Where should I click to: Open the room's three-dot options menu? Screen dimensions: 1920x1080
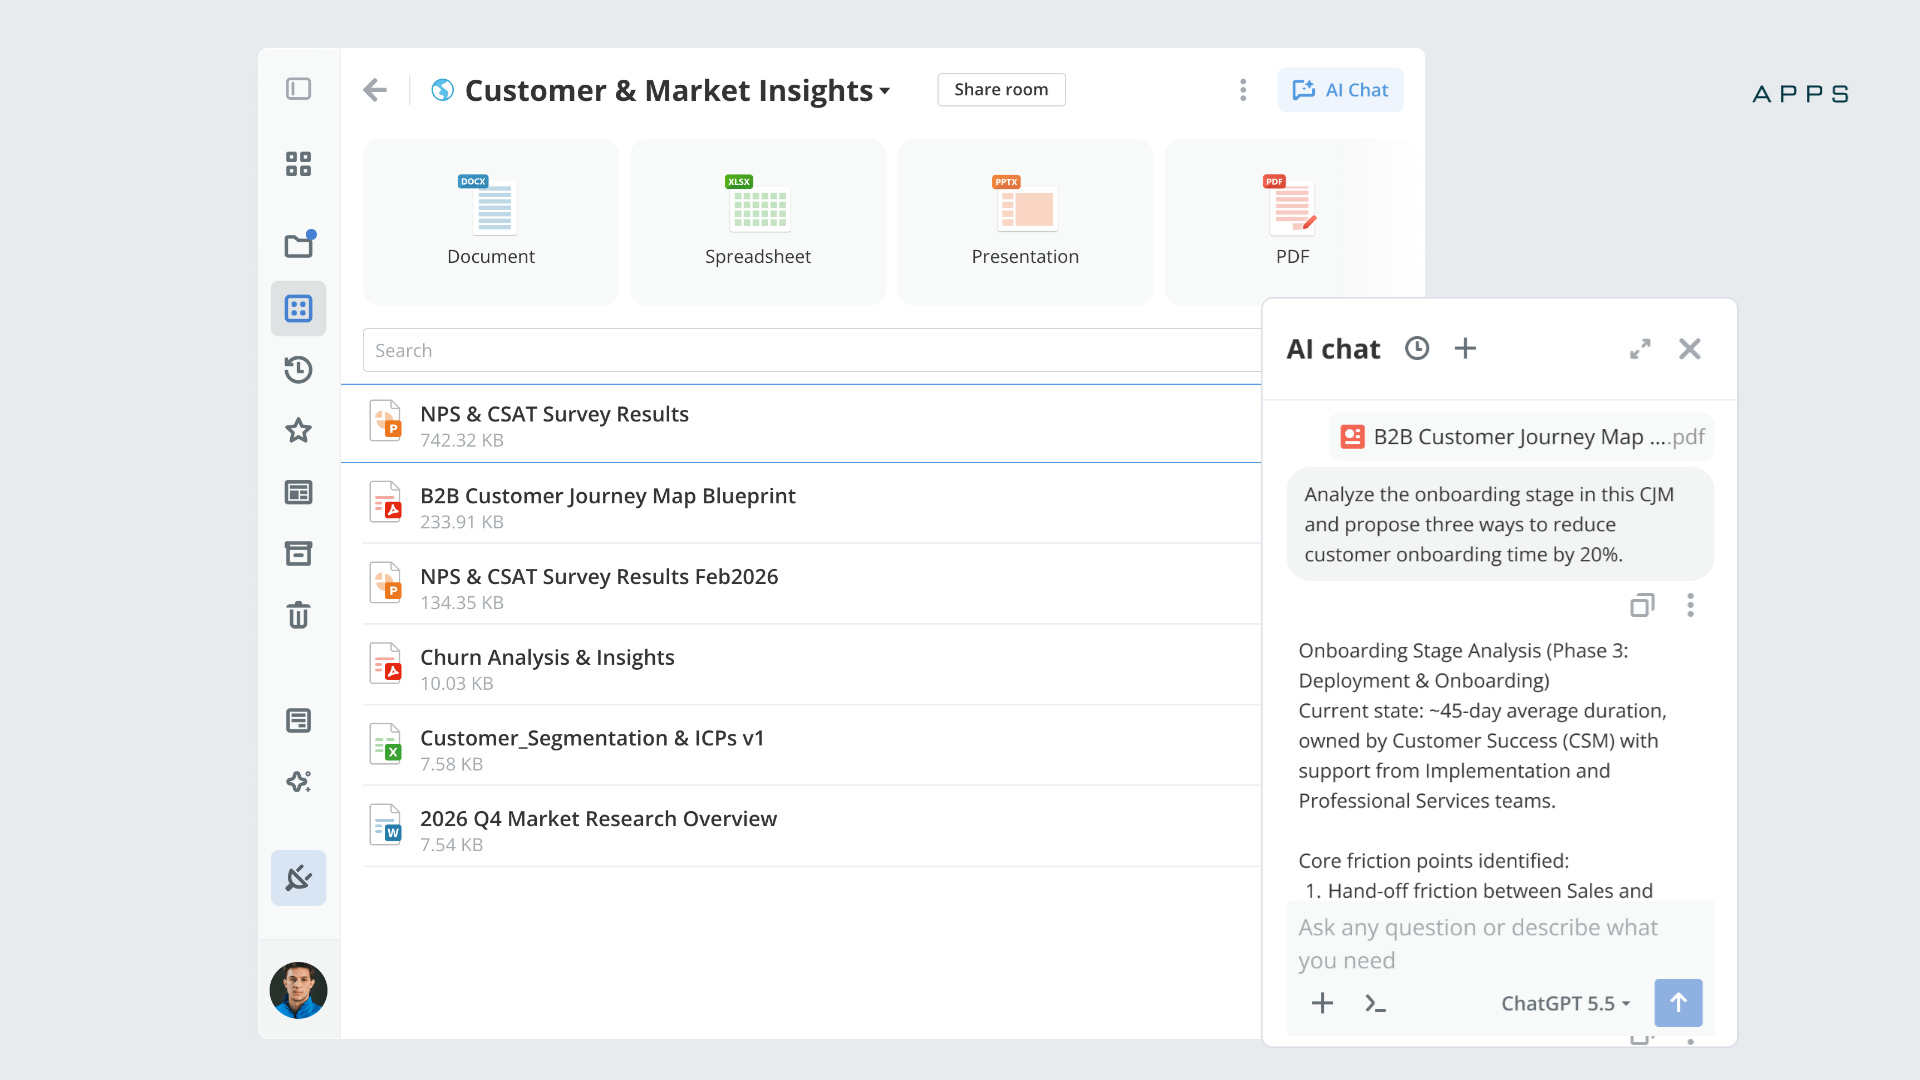tap(1243, 90)
